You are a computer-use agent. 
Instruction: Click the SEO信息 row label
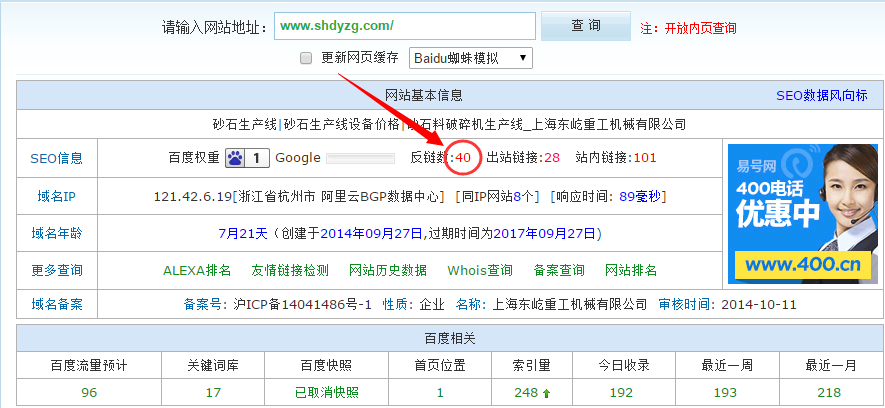pyautogui.click(x=57, y=158)
